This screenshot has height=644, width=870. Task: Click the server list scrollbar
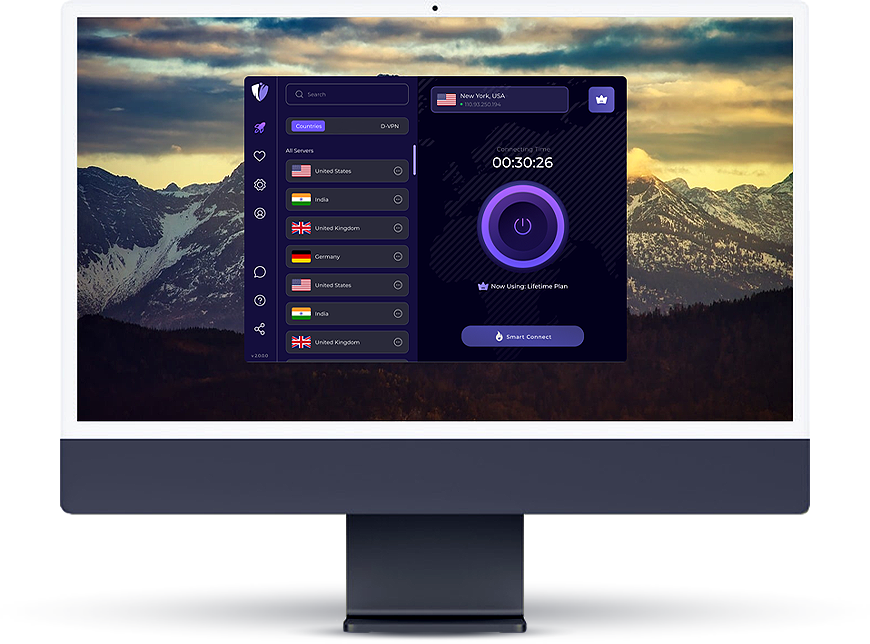pyautogui.click(x=414, y=160)
